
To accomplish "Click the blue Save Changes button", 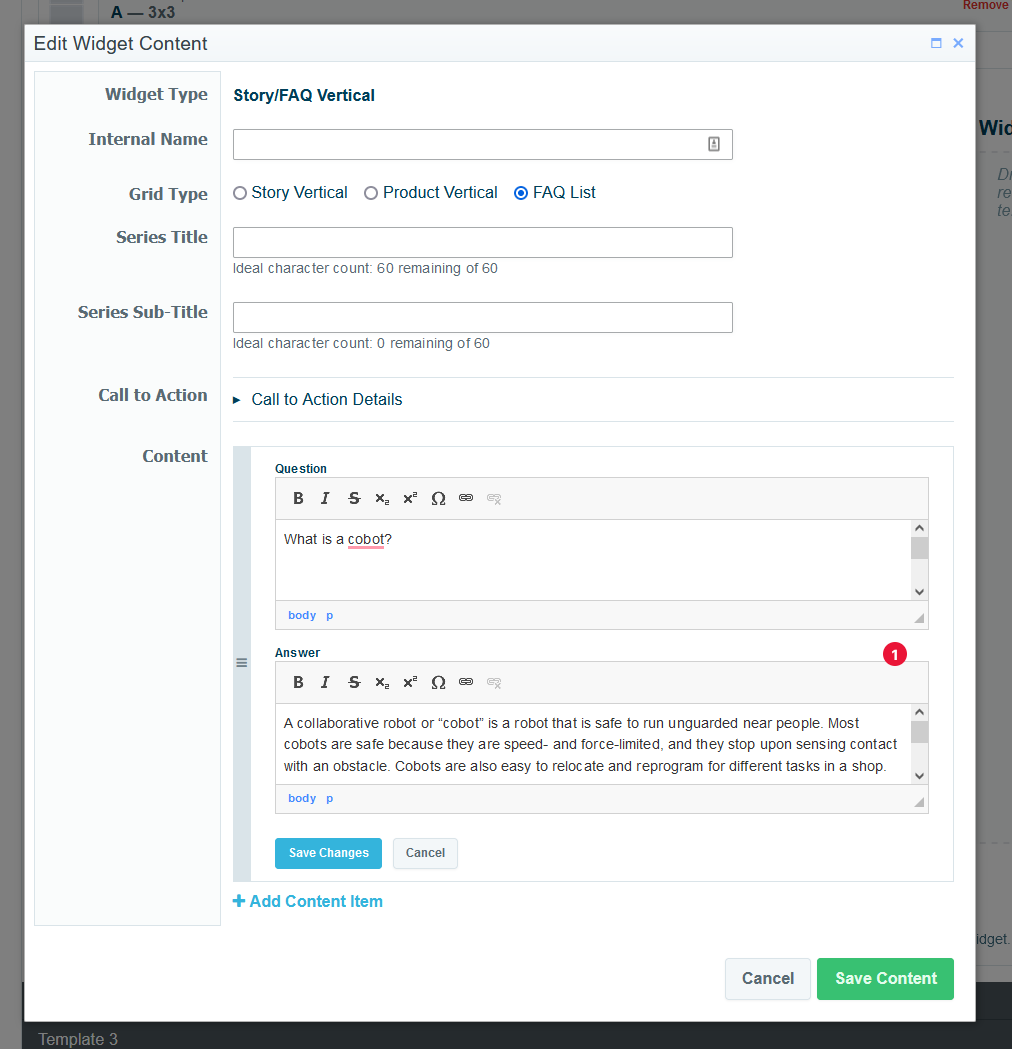I will click(328, 853).
